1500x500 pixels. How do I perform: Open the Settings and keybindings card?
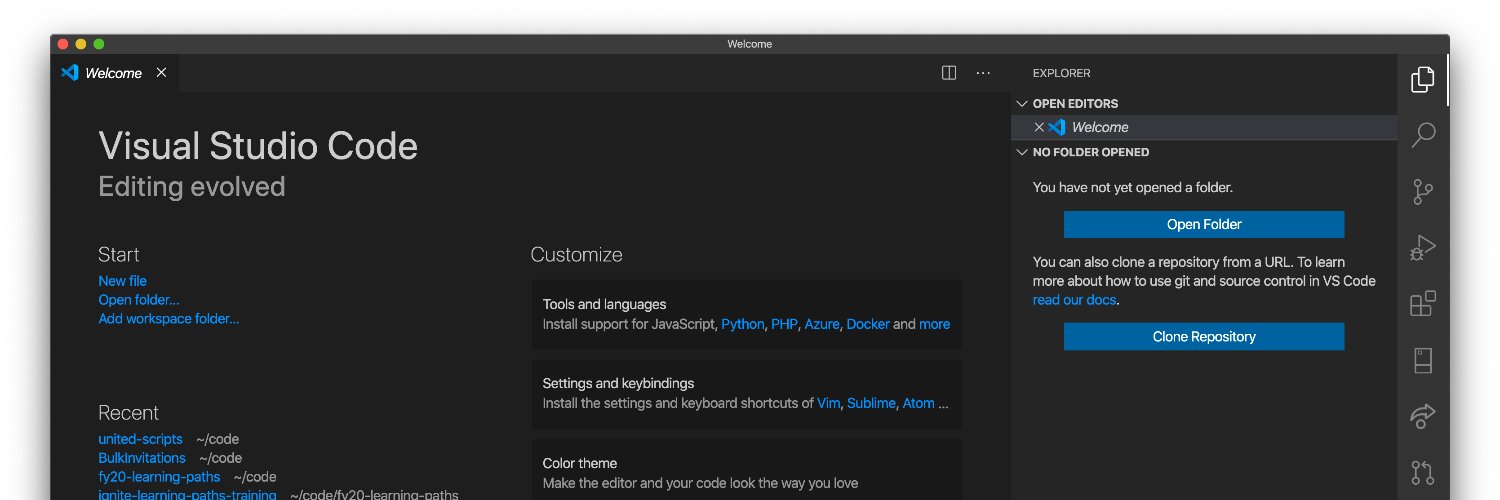(x=747, y=394)
